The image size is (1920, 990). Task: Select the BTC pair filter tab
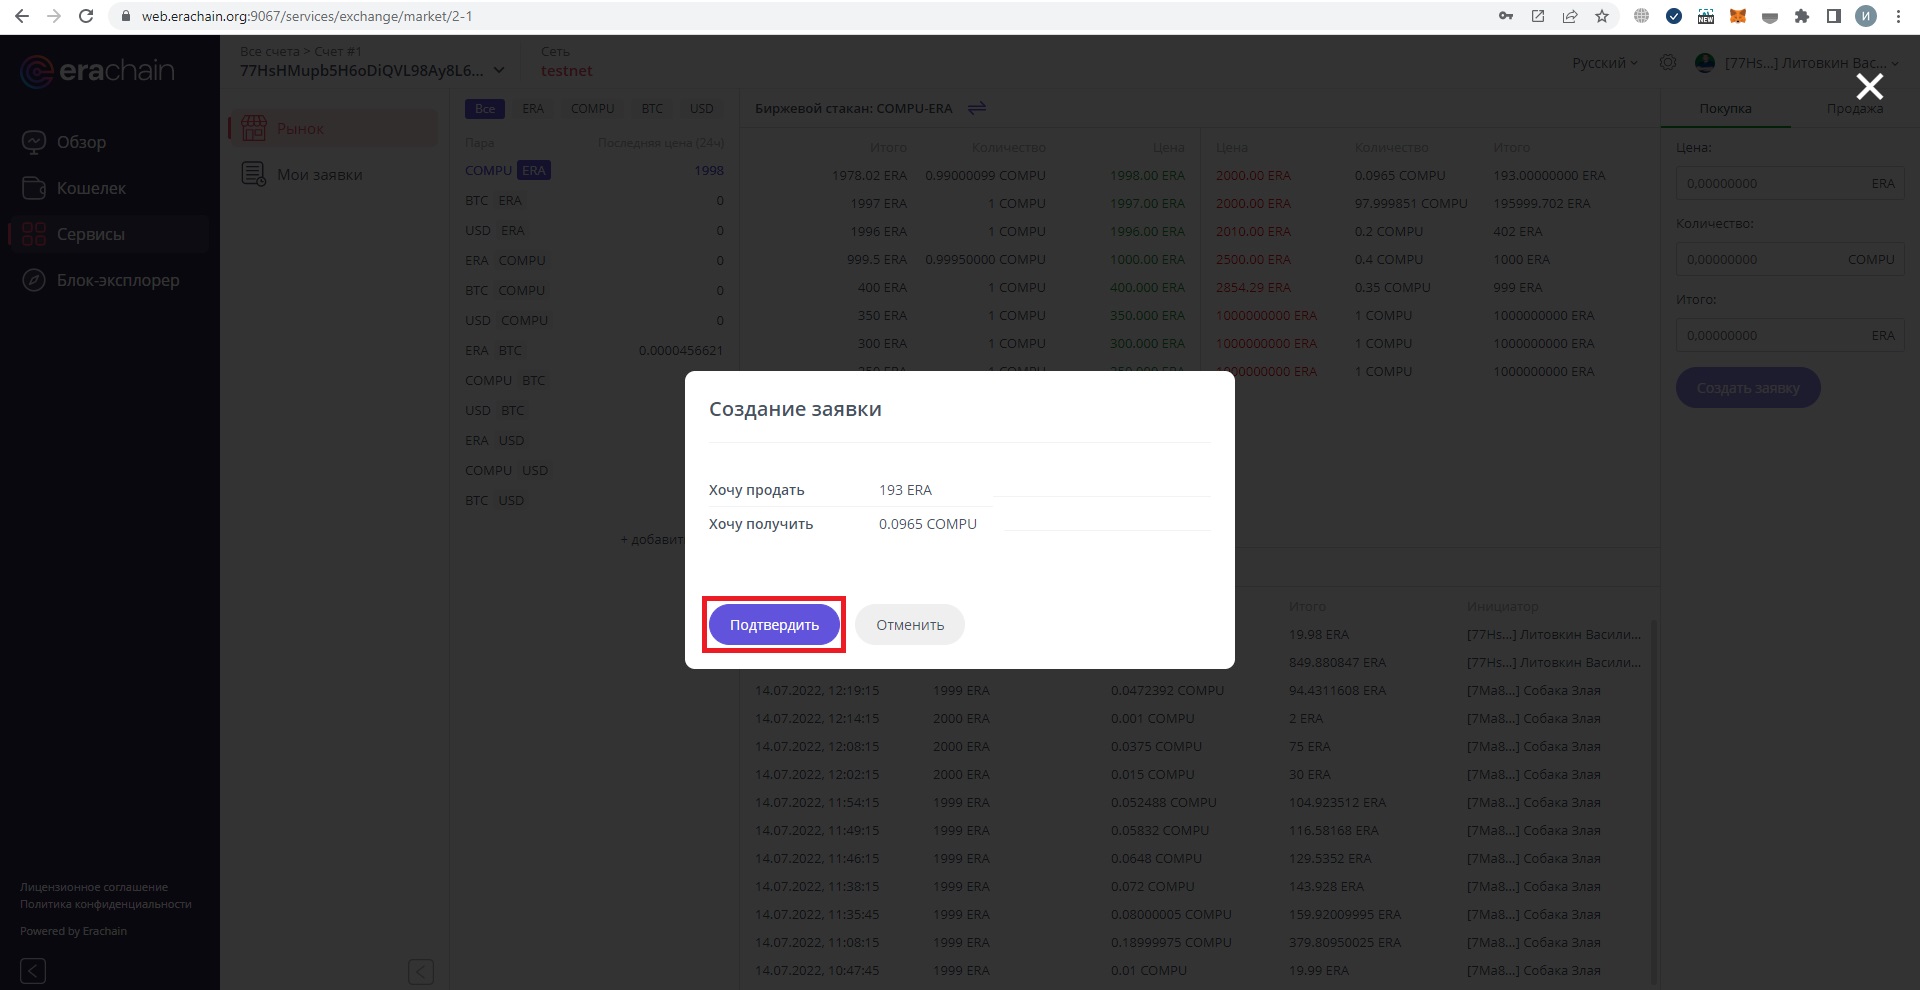tap(652, 108)
